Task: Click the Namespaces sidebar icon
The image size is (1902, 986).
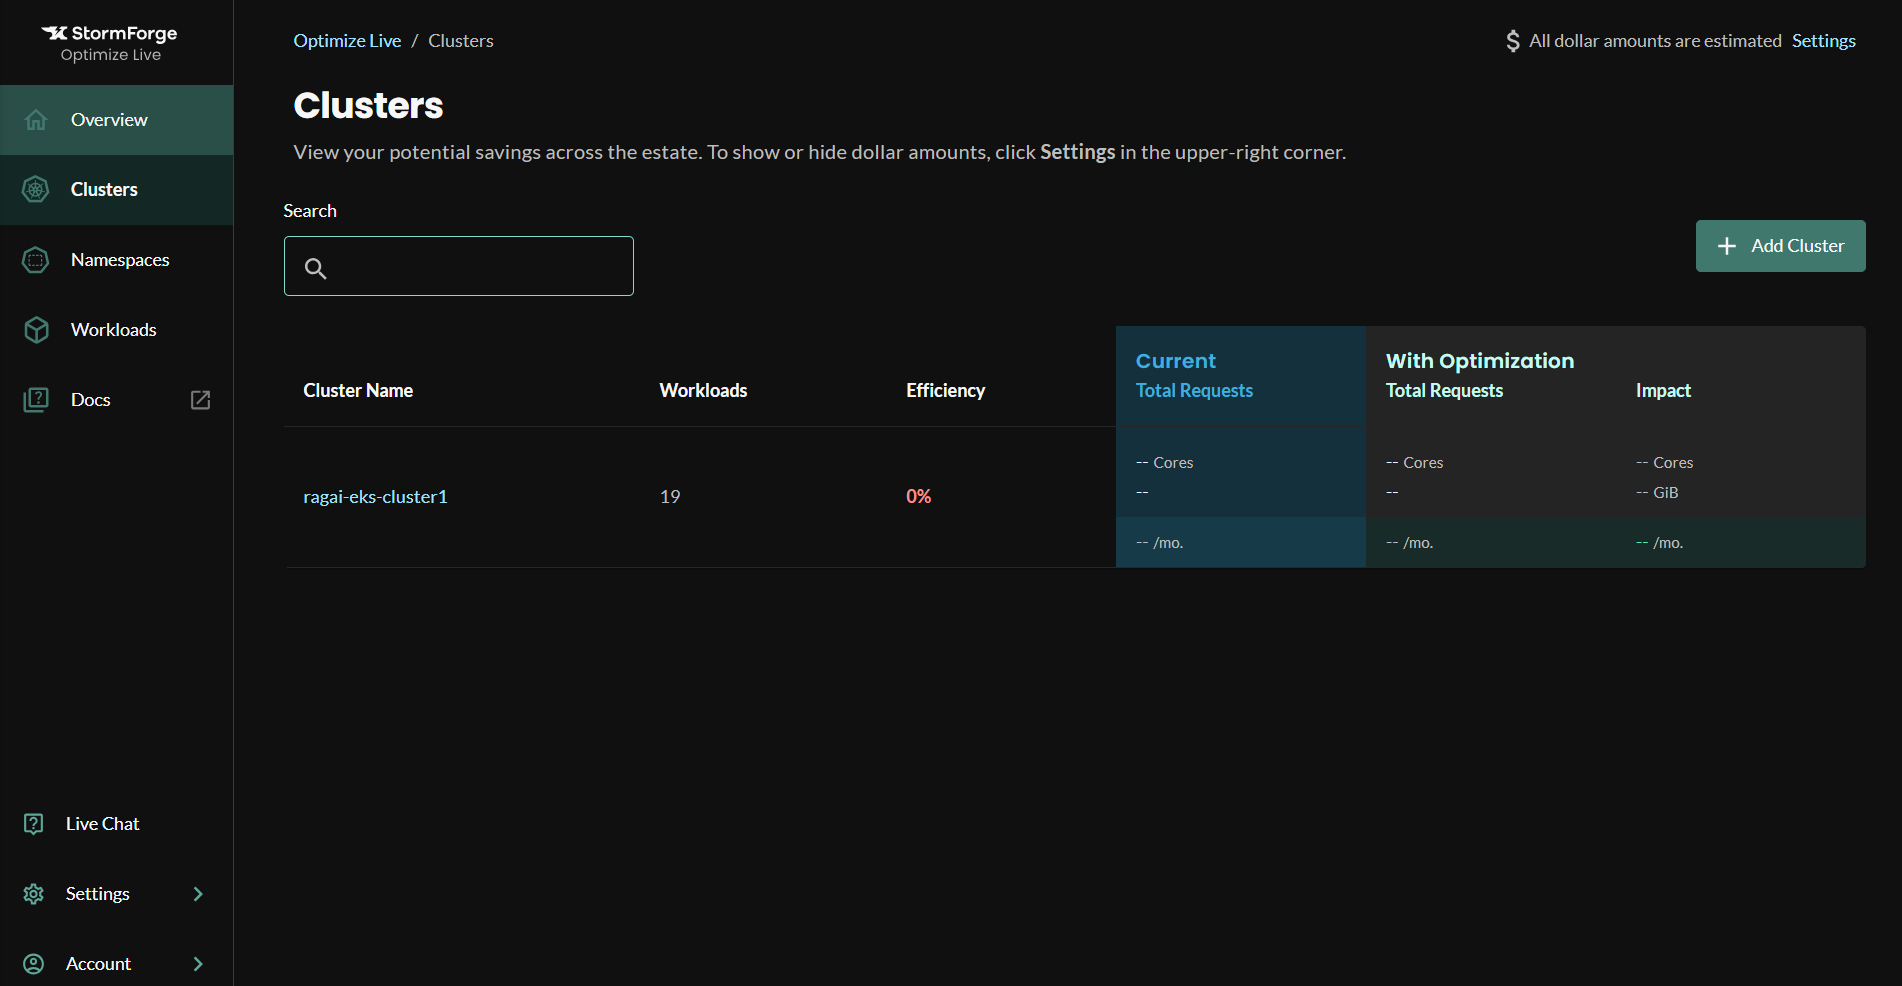Action: (x=36, y=260)
